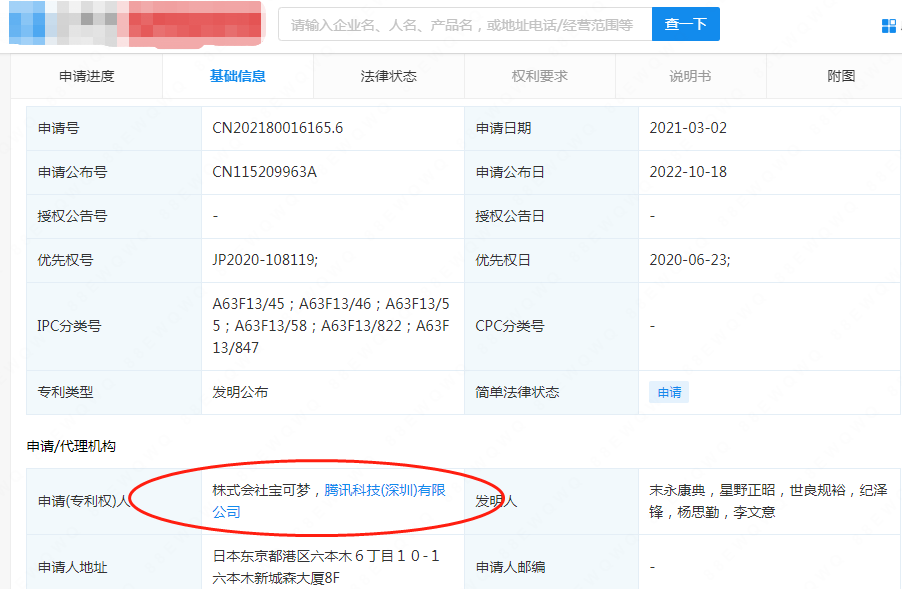Switch to the 申请进度 tab
Viewport: 902px width, 589px height.
[x=87, y=76]
